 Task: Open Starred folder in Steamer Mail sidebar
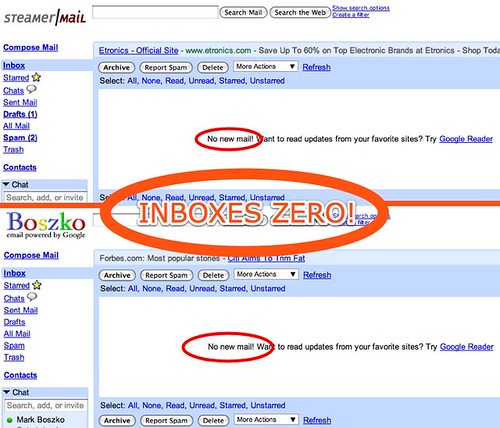point(16,78)
